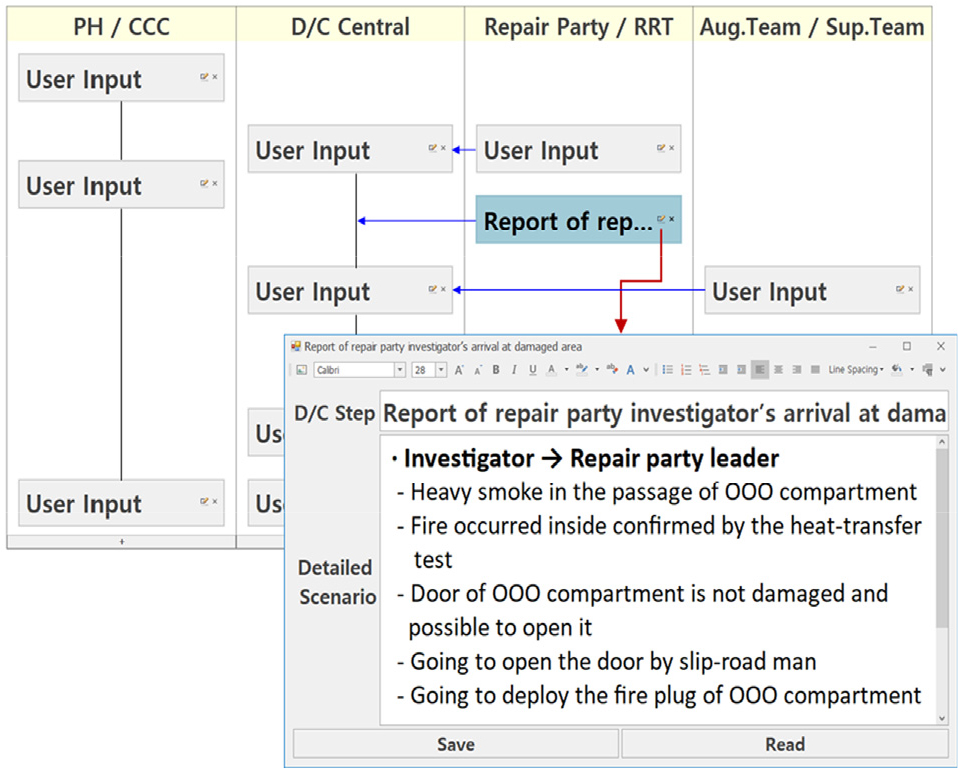The height and width of the screenshot is (769, 958).
Task: Click the font color underlined A icon
Action: (x=551, y=370)
